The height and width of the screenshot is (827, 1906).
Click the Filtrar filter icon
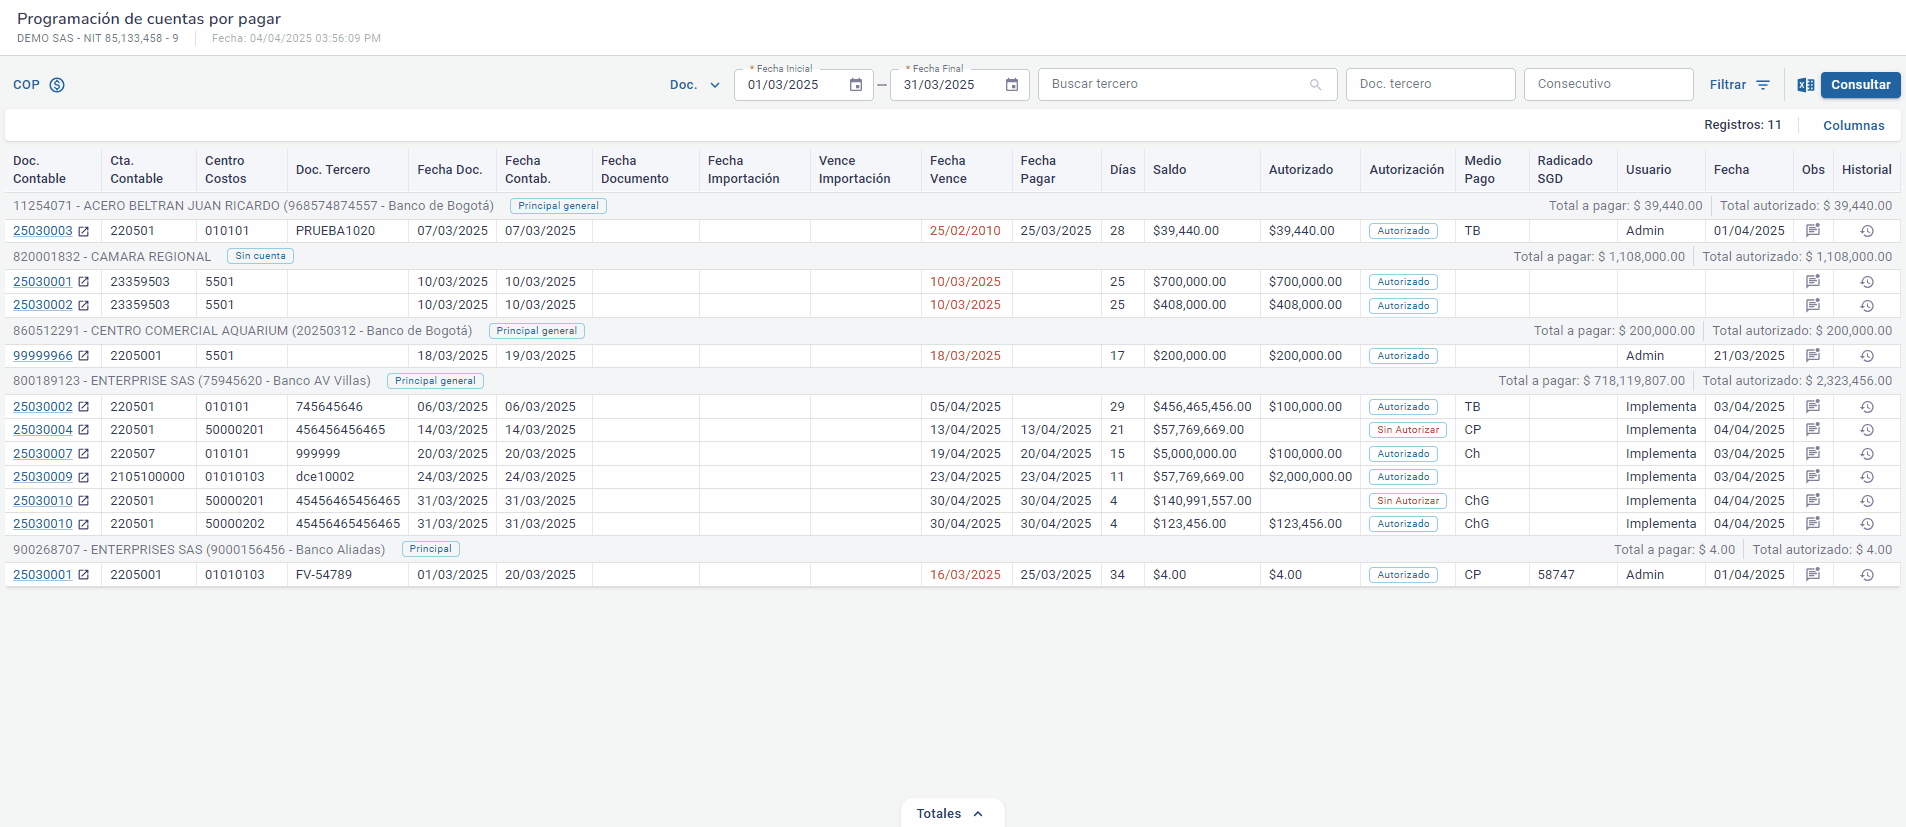click(1763, 85)
